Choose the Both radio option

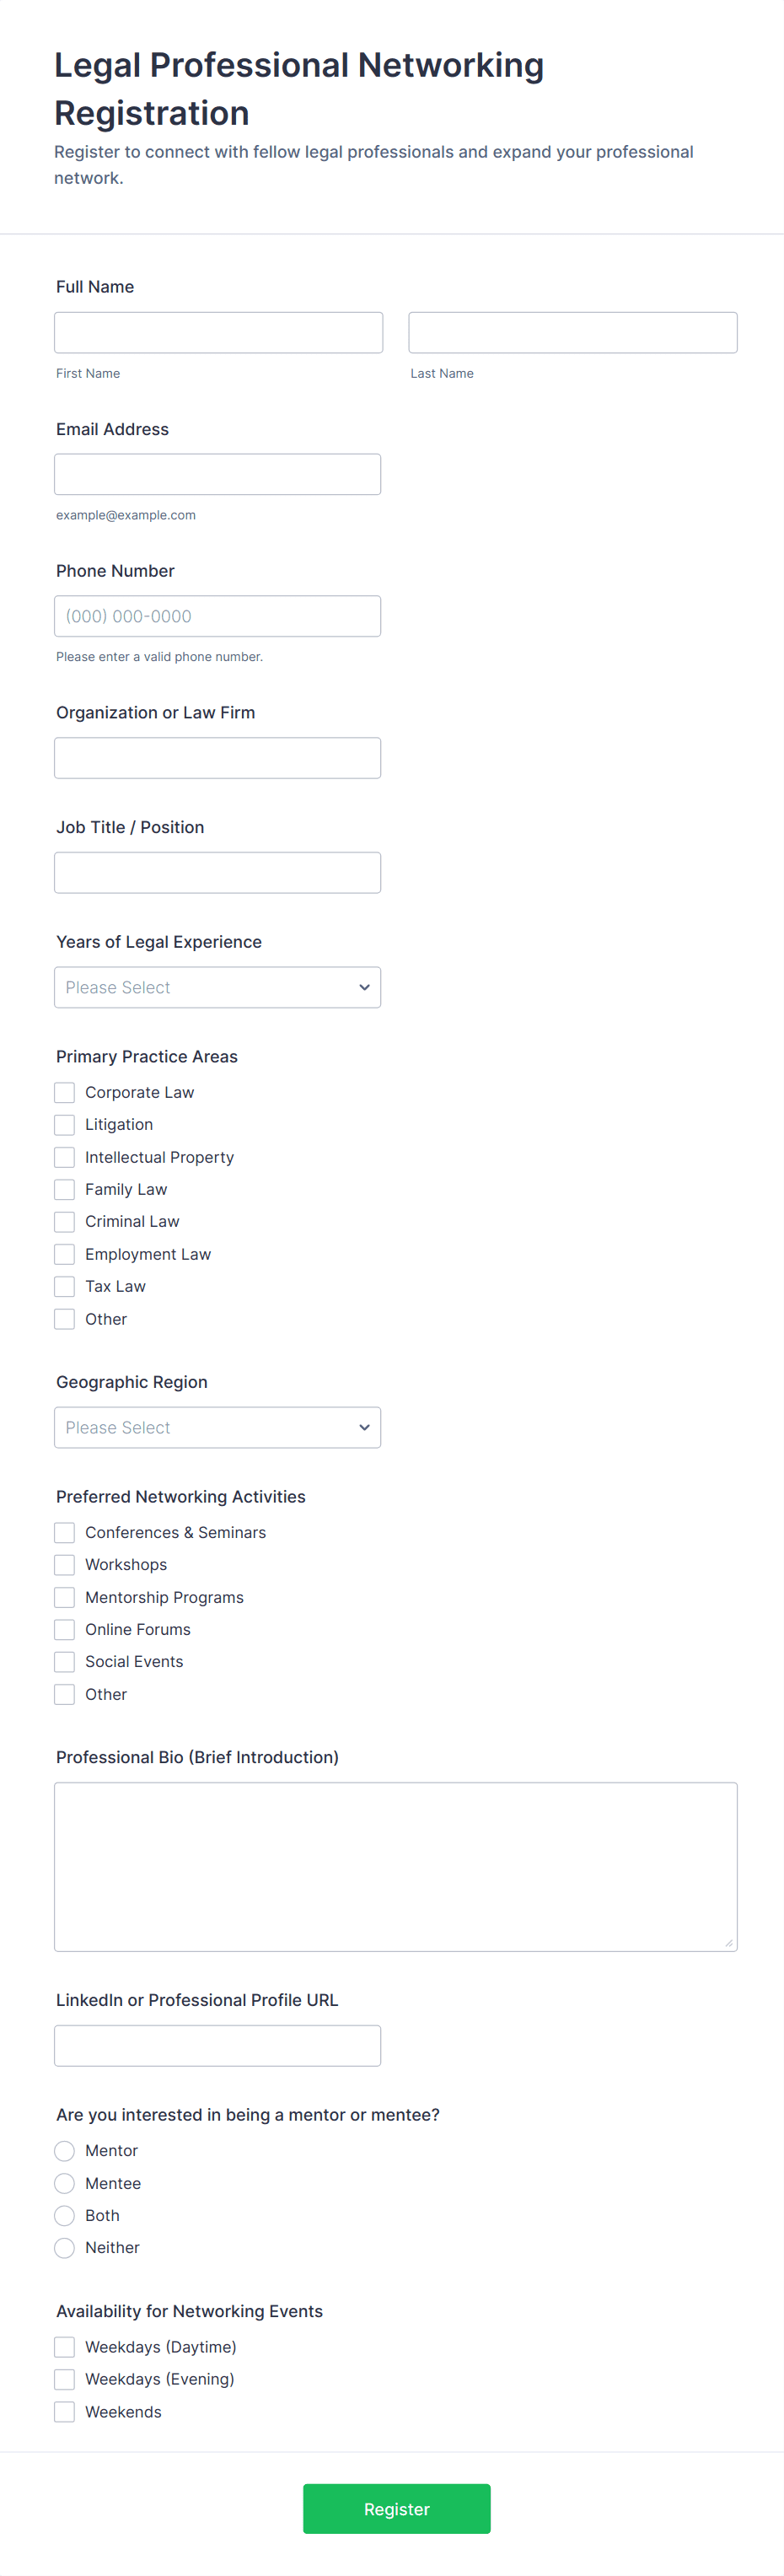pos(65,2215)
